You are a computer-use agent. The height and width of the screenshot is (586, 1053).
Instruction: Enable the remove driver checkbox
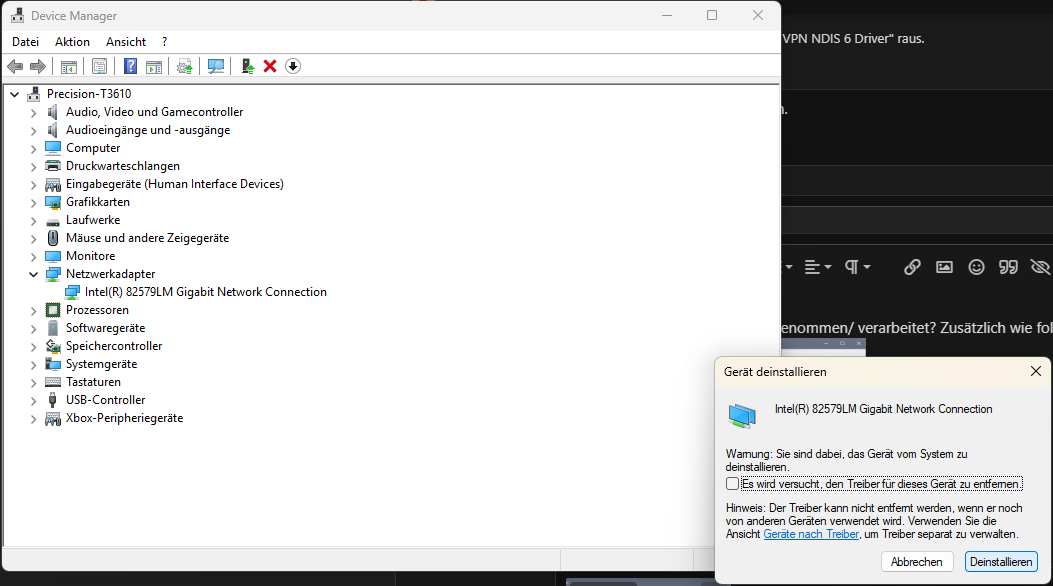point(733,484)
